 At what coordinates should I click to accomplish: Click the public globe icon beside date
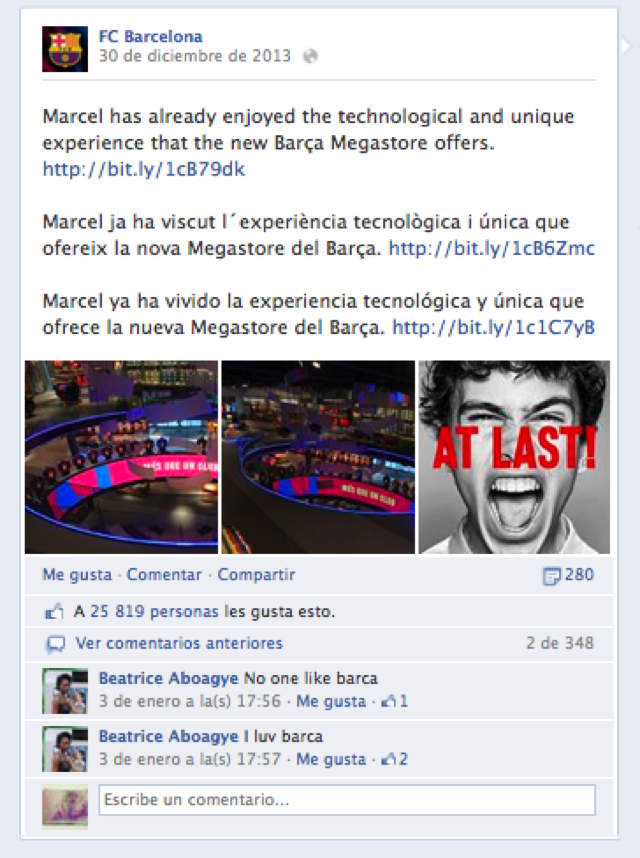[310, 56]
